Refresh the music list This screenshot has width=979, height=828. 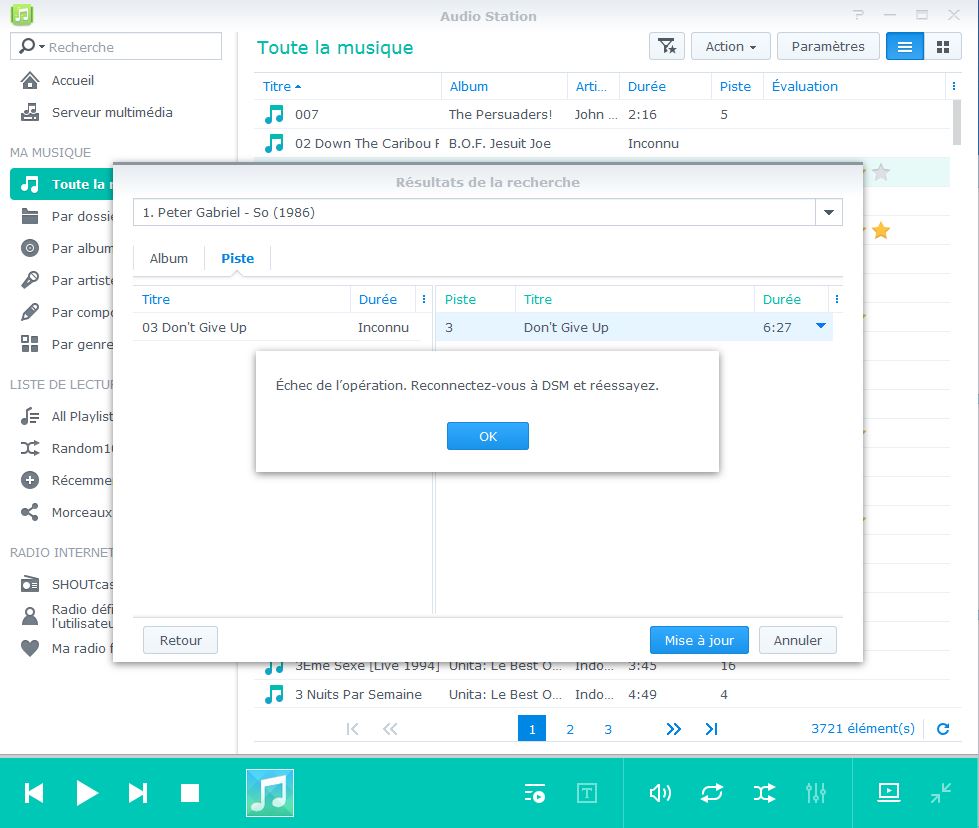click(942, 729)
